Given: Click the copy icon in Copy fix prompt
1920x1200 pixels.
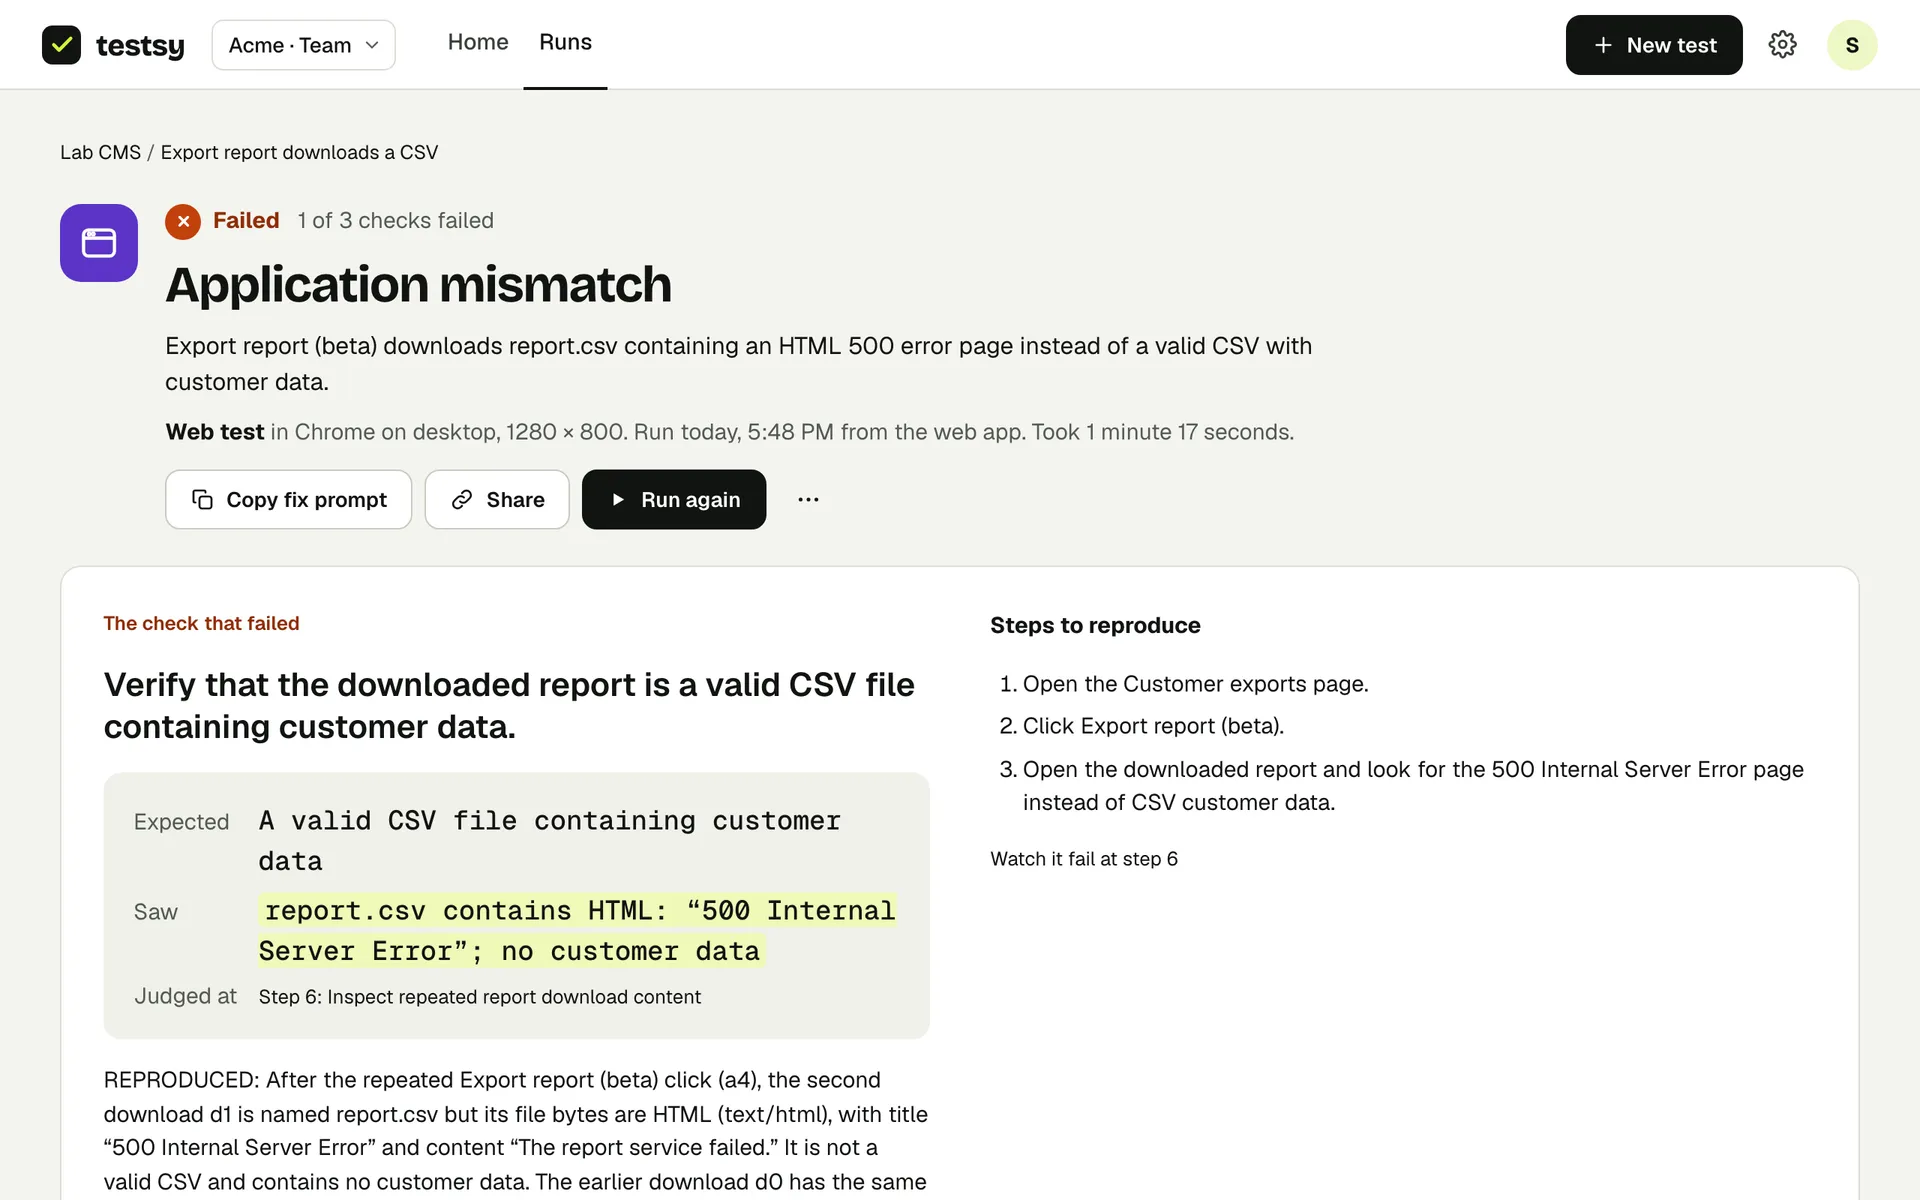Looking at the screenshot, I should click(202, 499).
